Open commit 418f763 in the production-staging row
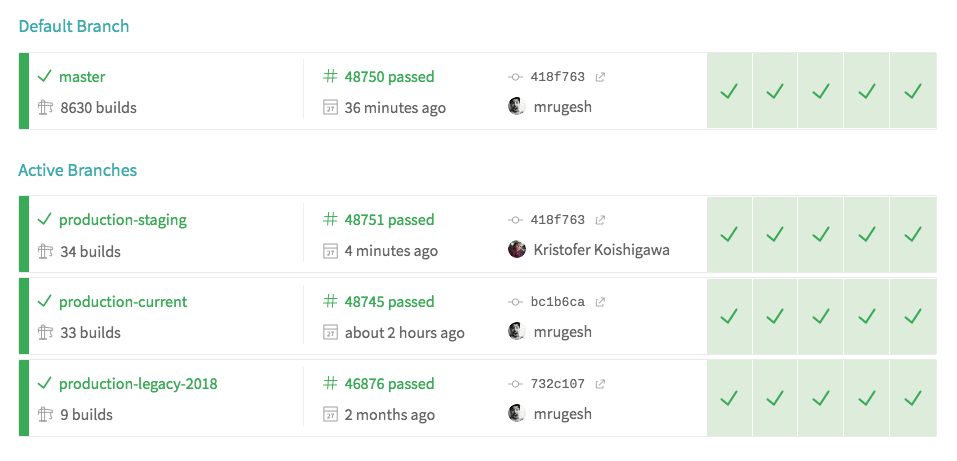The image size is (957, 461). pos(557,220)
